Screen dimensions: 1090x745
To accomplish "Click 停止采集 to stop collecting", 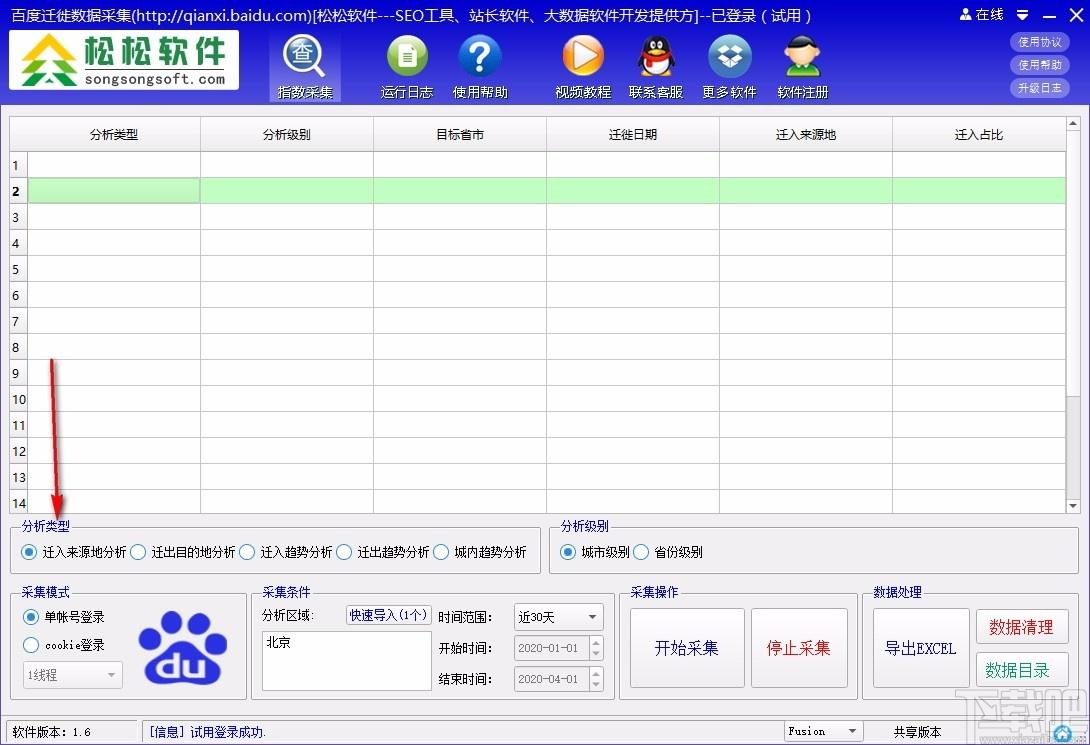I will pos(799,648).
